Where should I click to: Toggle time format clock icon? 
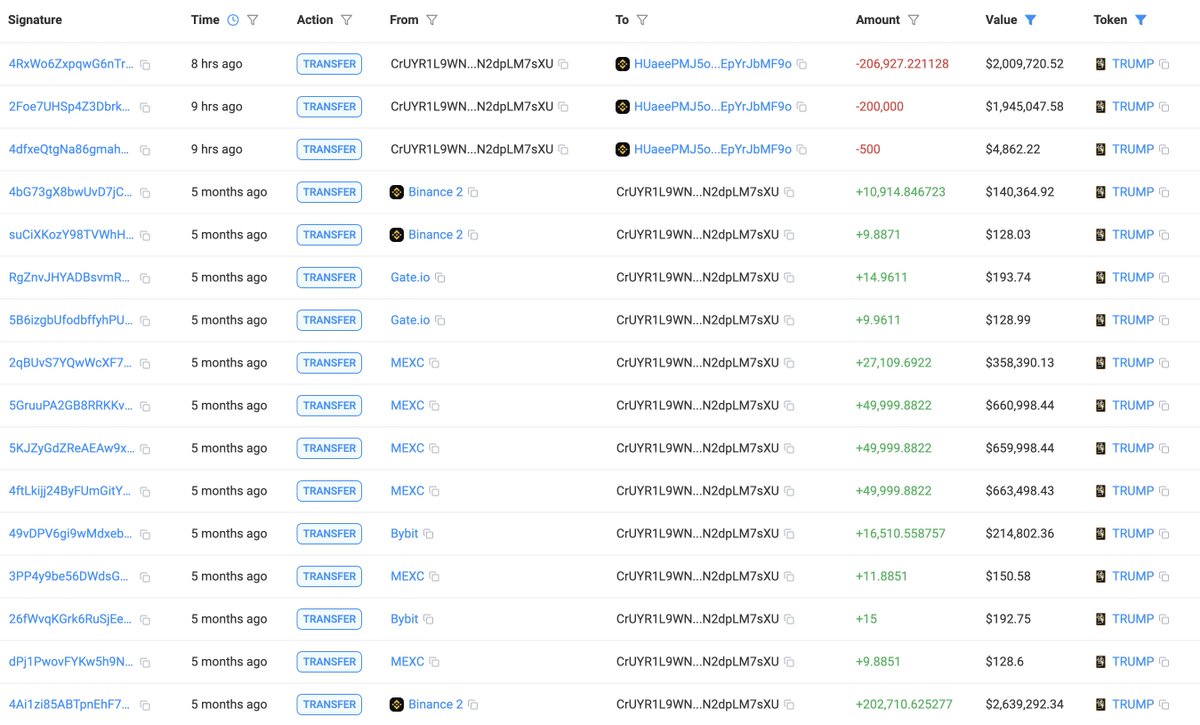[233, 20]
